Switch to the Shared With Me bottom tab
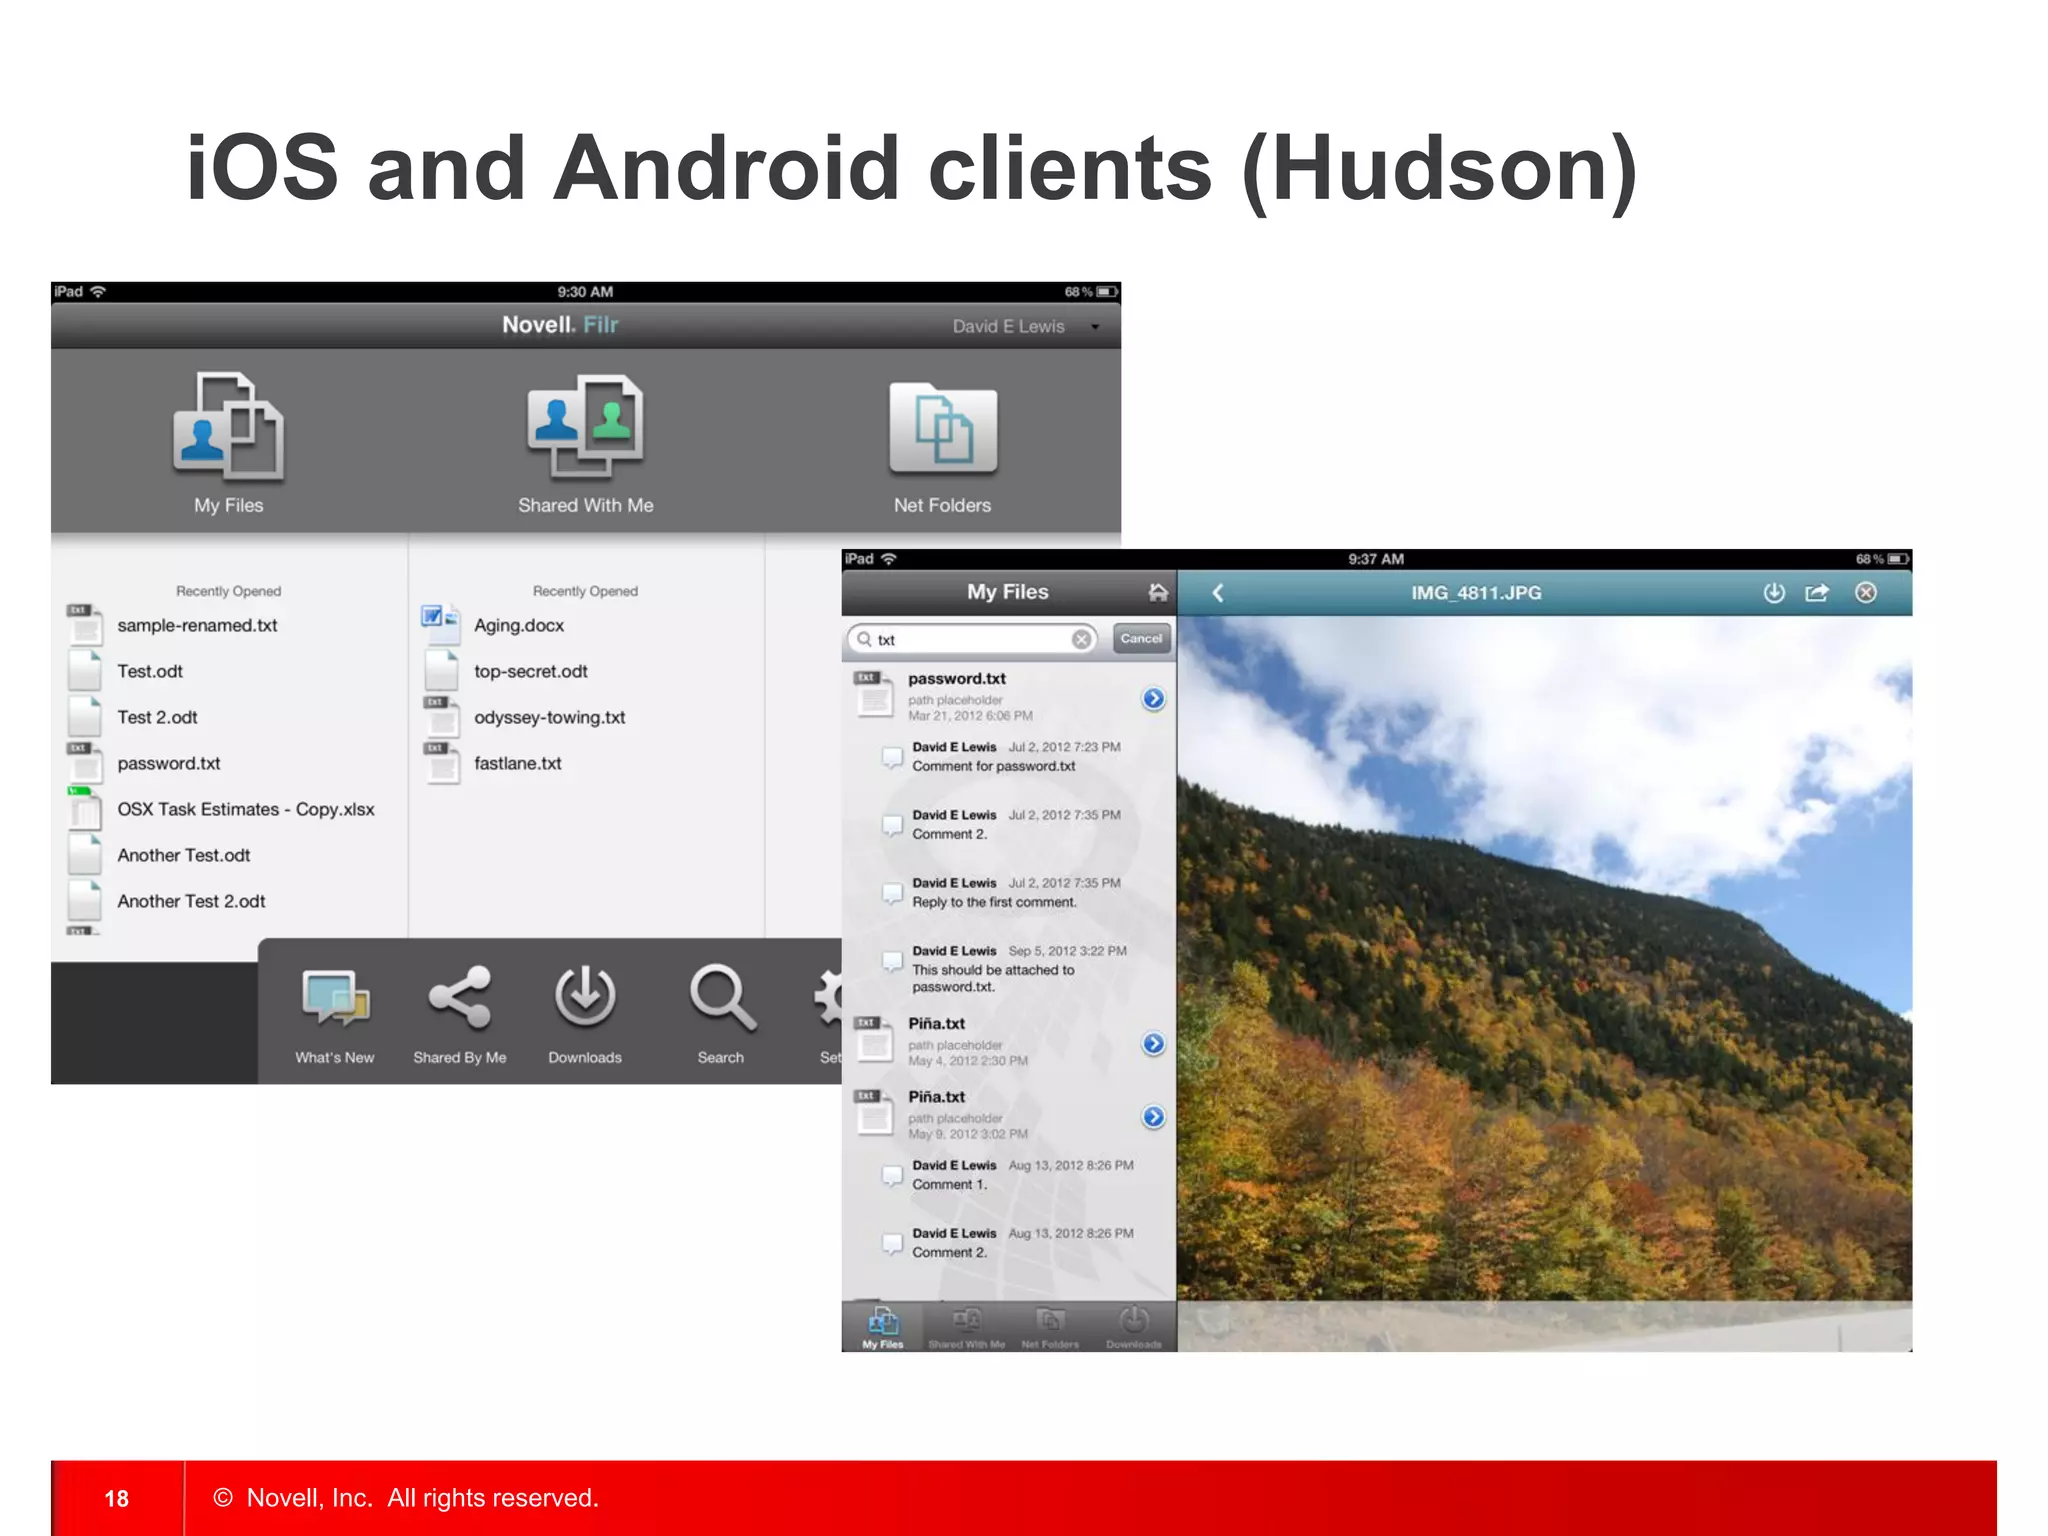The image size is (2048, 1536). [966, 1327]
